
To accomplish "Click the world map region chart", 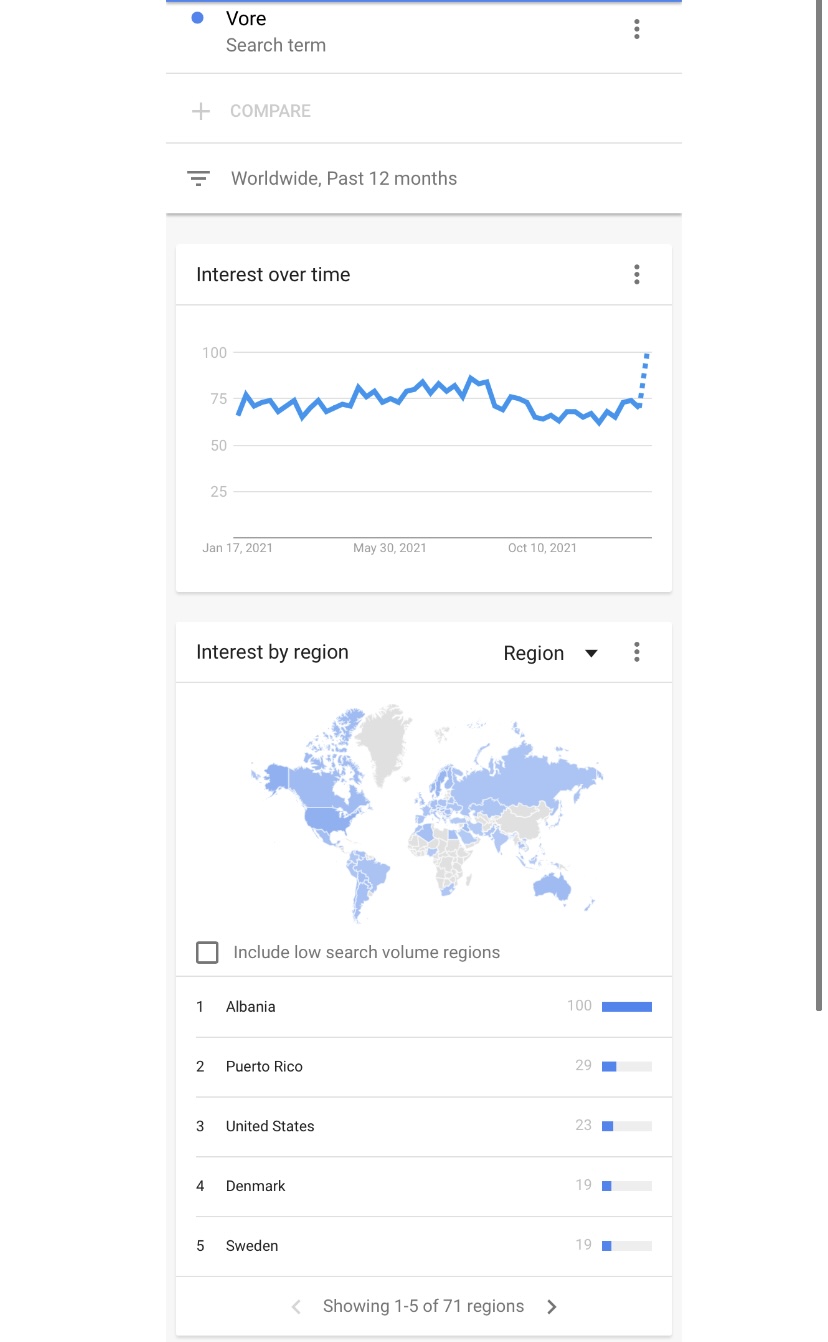I will point(426,813).
